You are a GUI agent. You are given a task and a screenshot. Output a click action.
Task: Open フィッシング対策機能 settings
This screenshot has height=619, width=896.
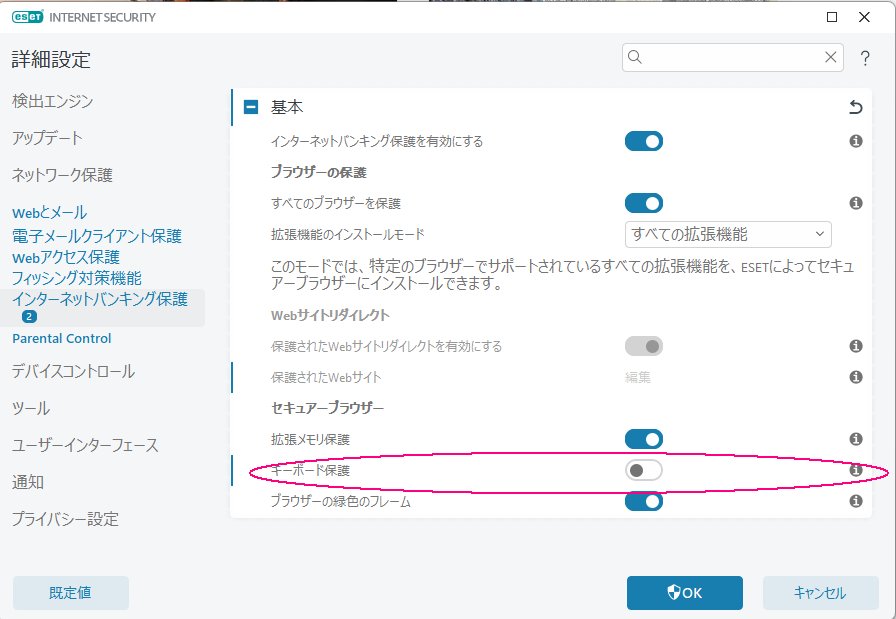point(77,278)
